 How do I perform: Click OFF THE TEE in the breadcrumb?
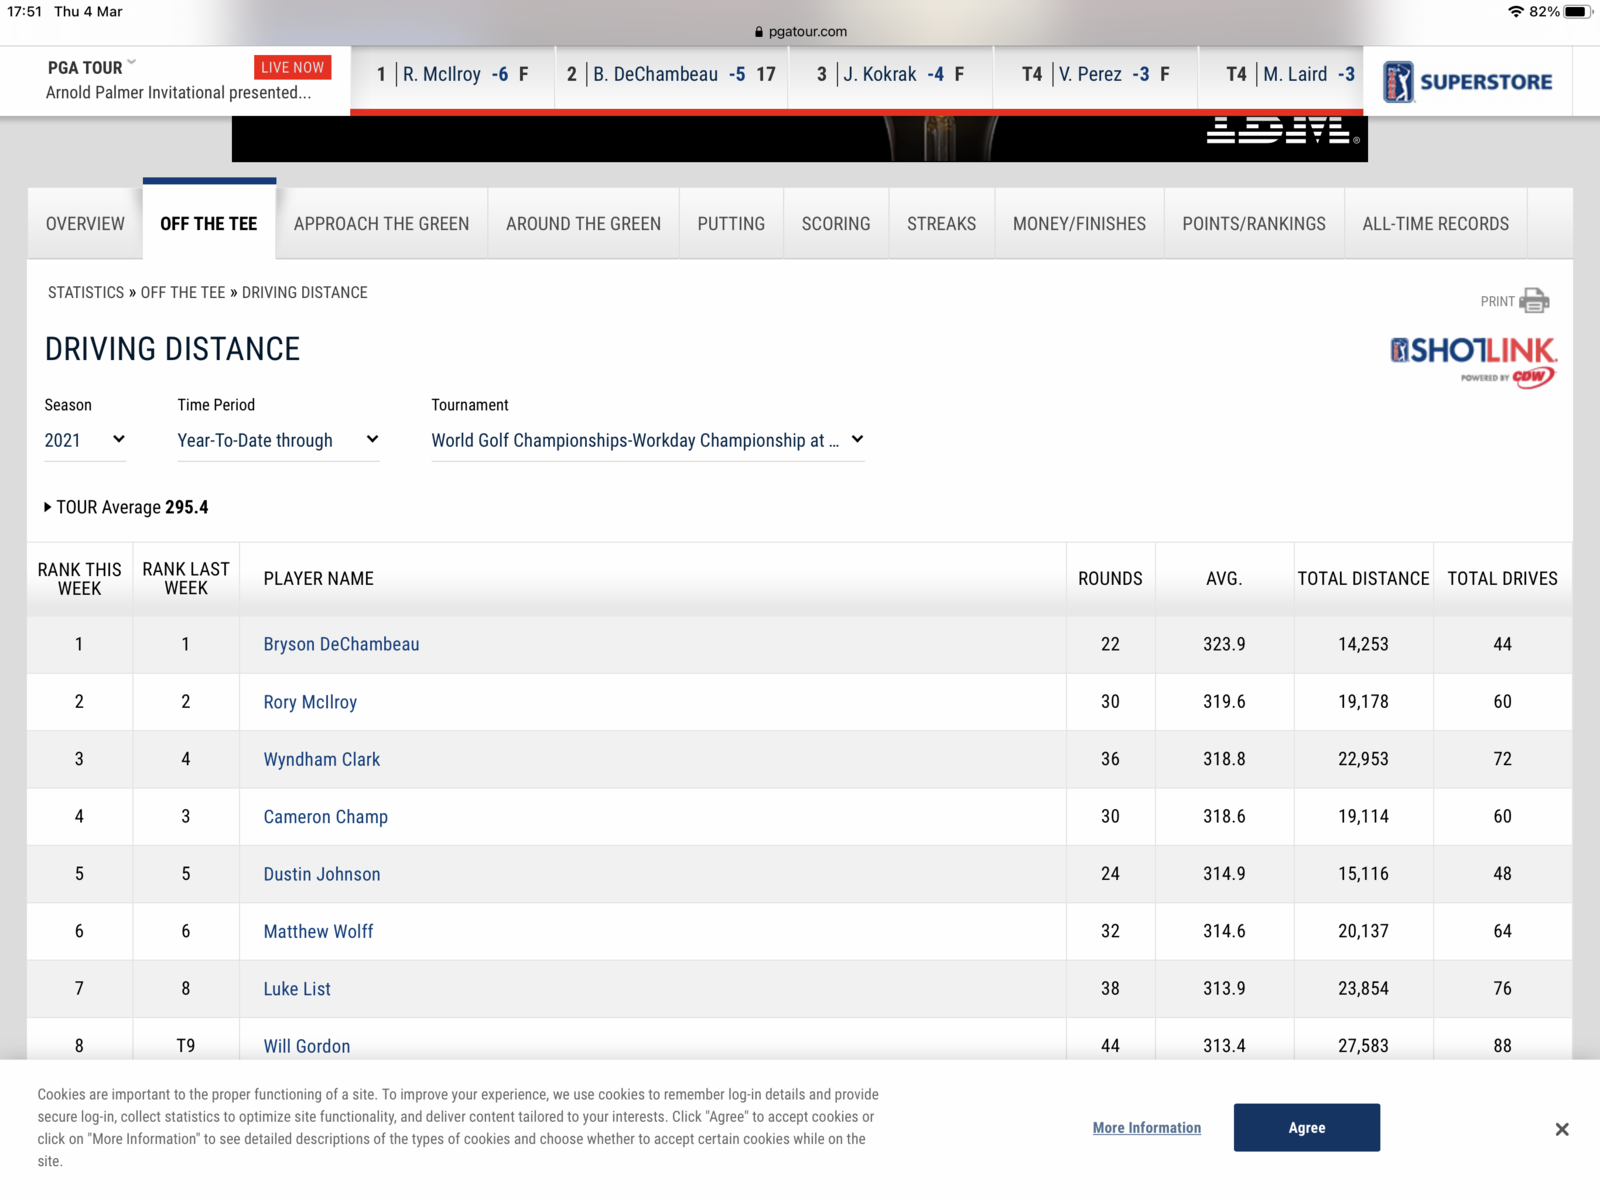coord(183,292)
